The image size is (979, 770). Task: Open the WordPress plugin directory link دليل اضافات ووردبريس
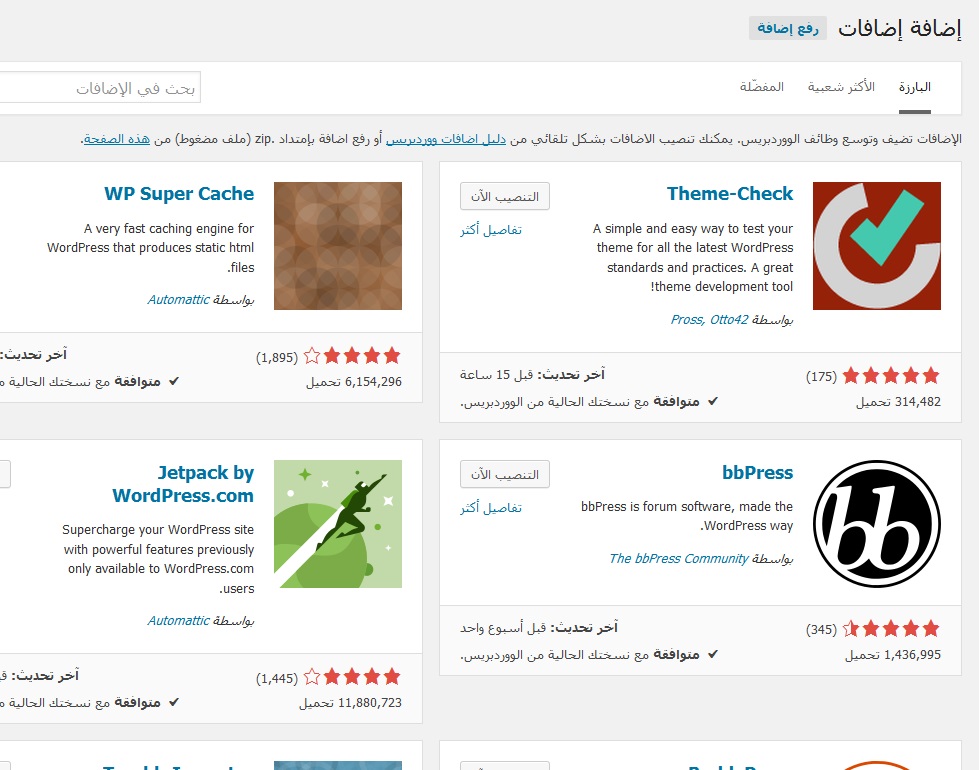point(446,139)
